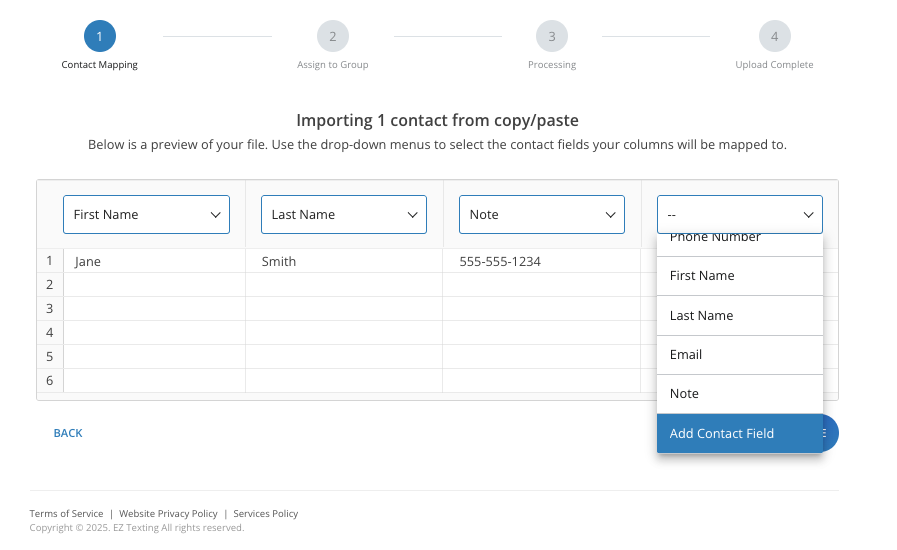This screenshot has height=550, width=897.
Task: Pick the partially visible Phone Number option
Action: pos(740,244)
